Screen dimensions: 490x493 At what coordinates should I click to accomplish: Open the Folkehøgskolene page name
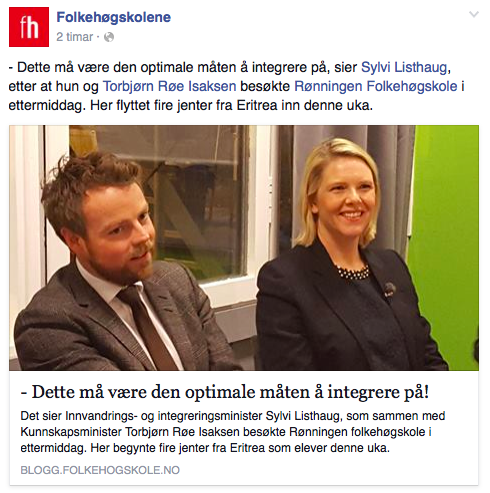click(114, 17)
